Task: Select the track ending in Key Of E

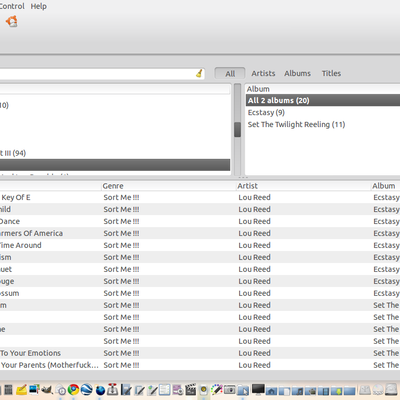Action: tap(15, 198)
